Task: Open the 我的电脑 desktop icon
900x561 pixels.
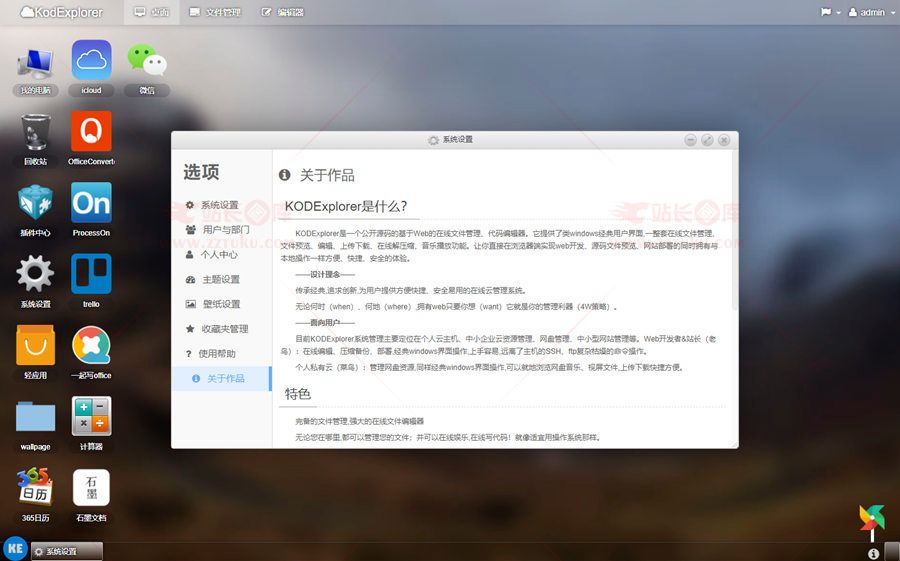Action: 35,69
